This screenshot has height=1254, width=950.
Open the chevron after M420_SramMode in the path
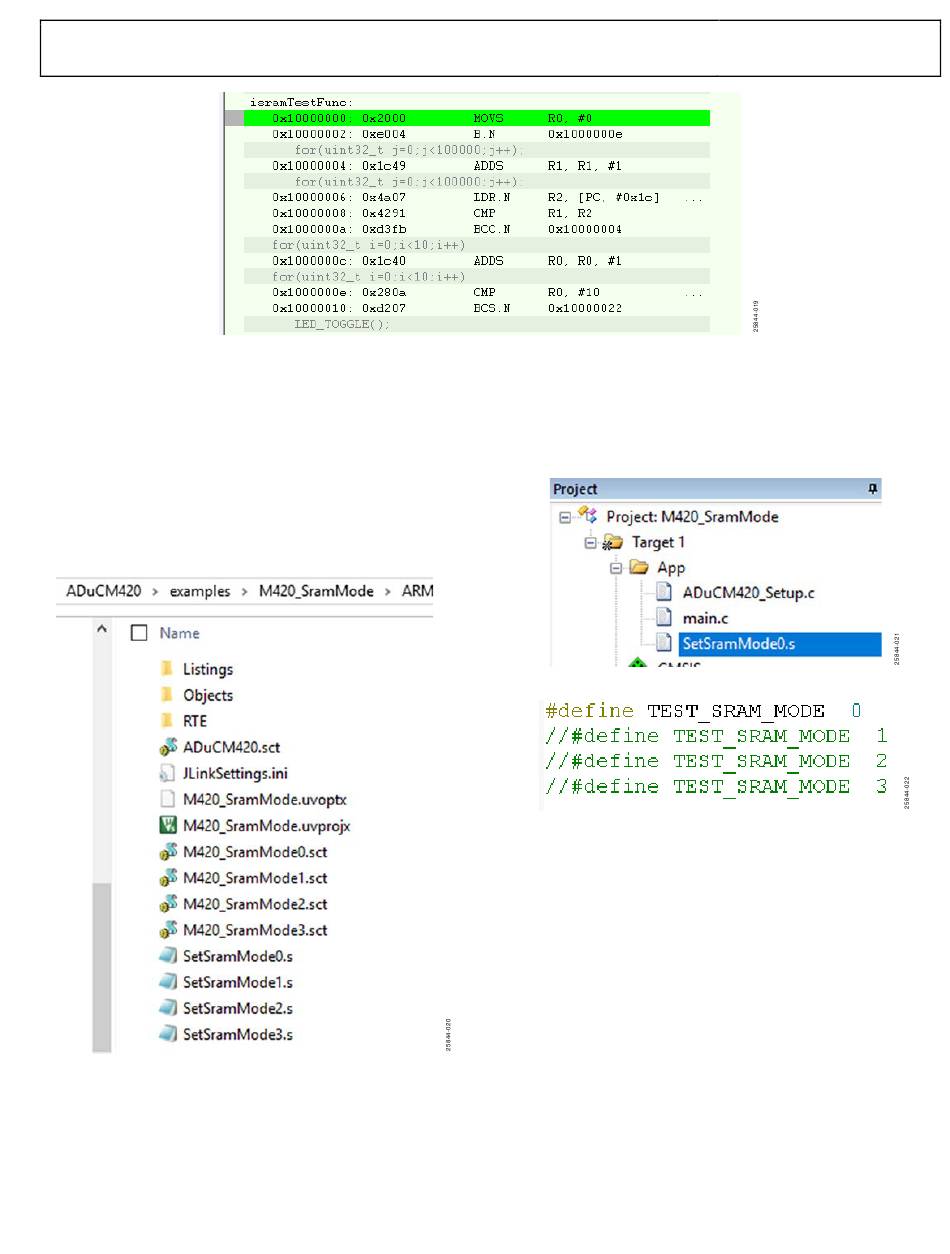tap(389, 591)
